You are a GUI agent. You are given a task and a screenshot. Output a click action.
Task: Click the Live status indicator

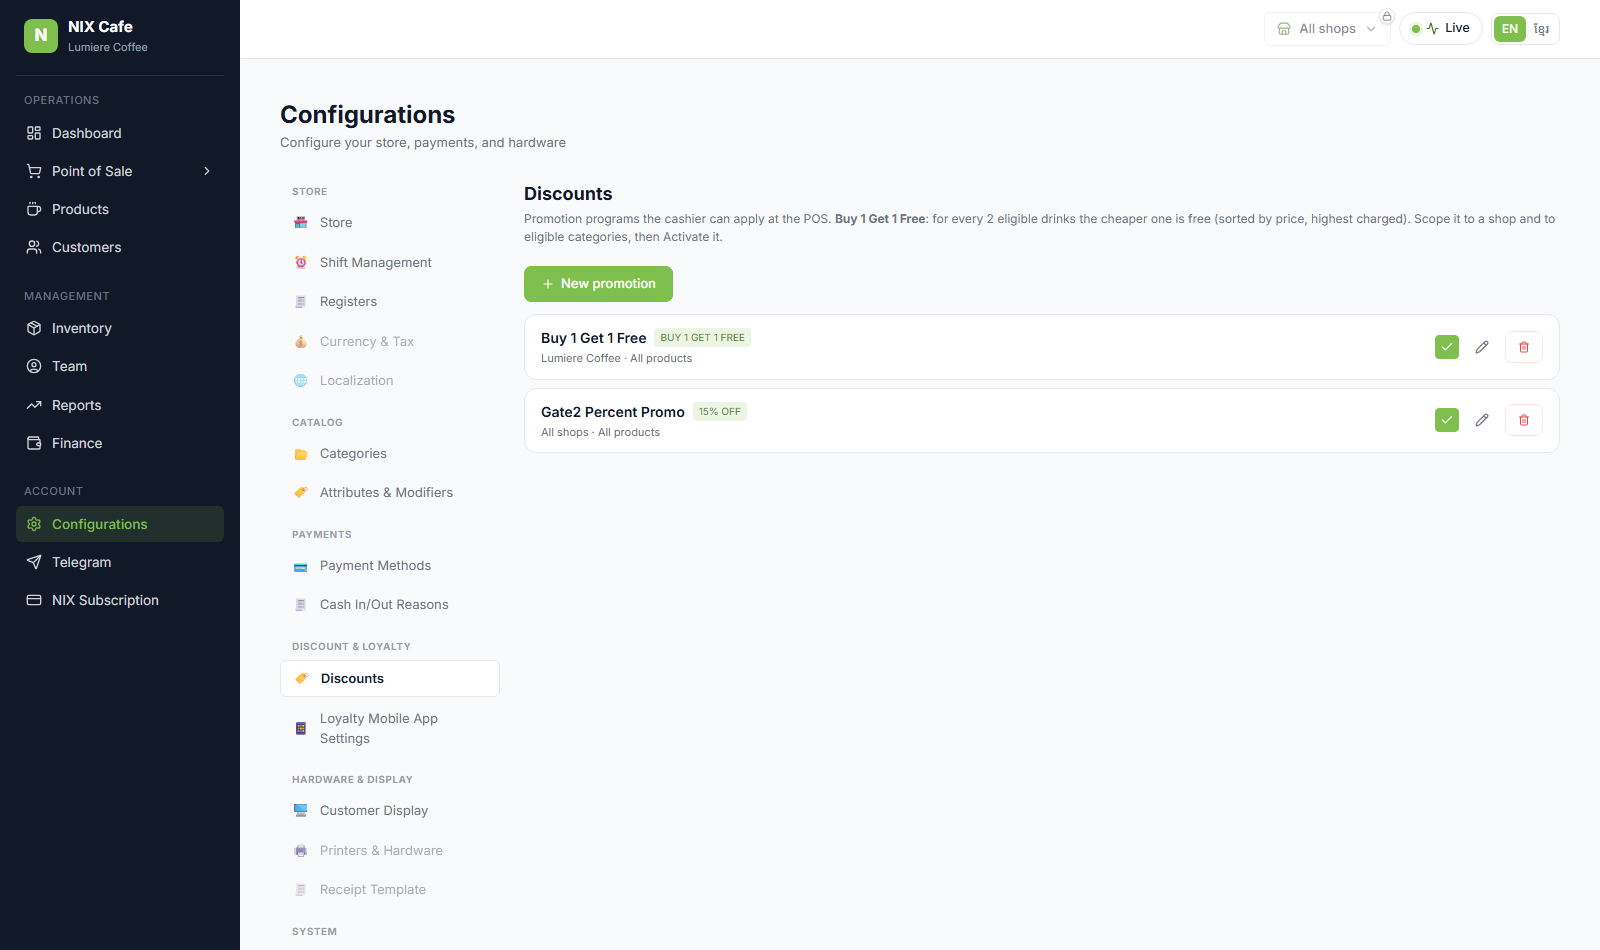coord(1441,28)
